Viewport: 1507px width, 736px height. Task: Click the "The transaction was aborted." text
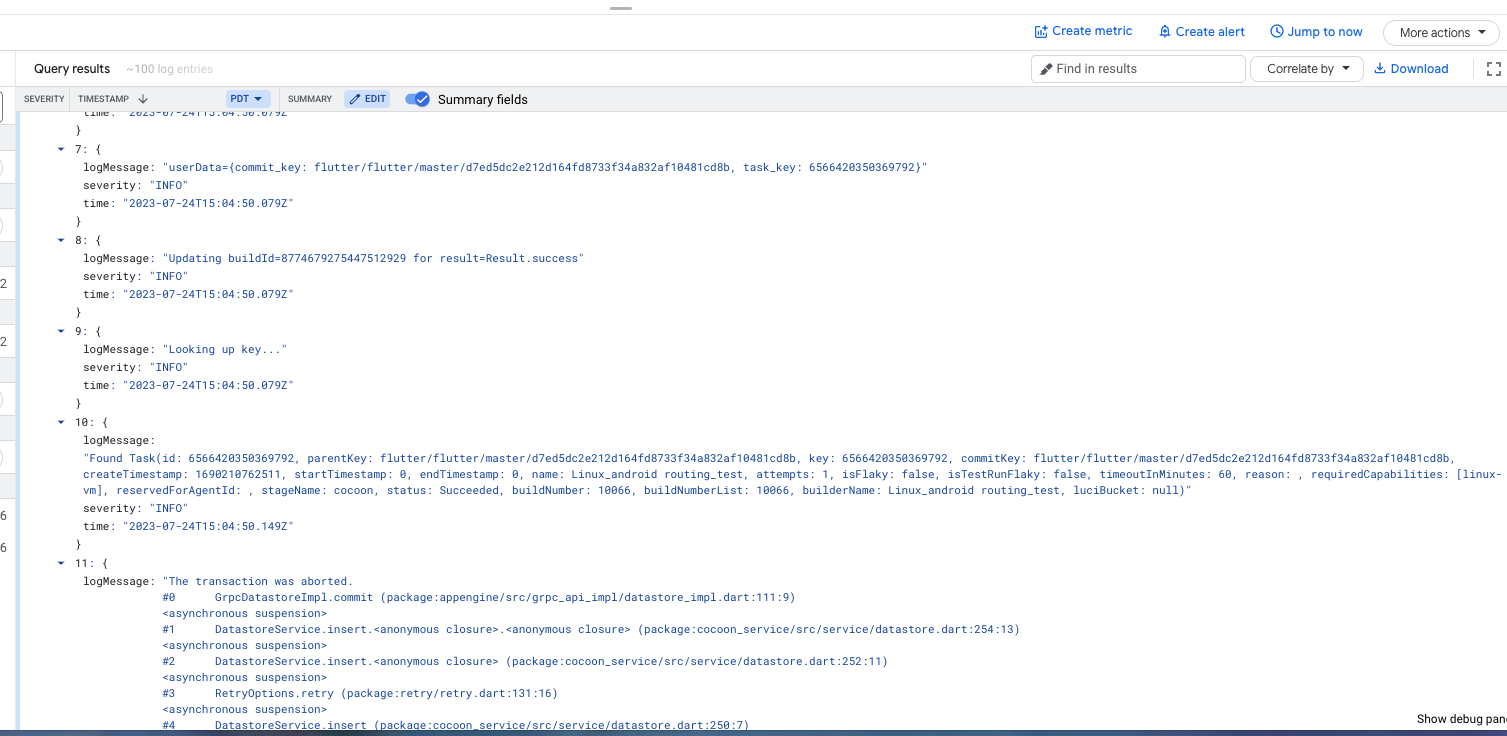(261, 581)
